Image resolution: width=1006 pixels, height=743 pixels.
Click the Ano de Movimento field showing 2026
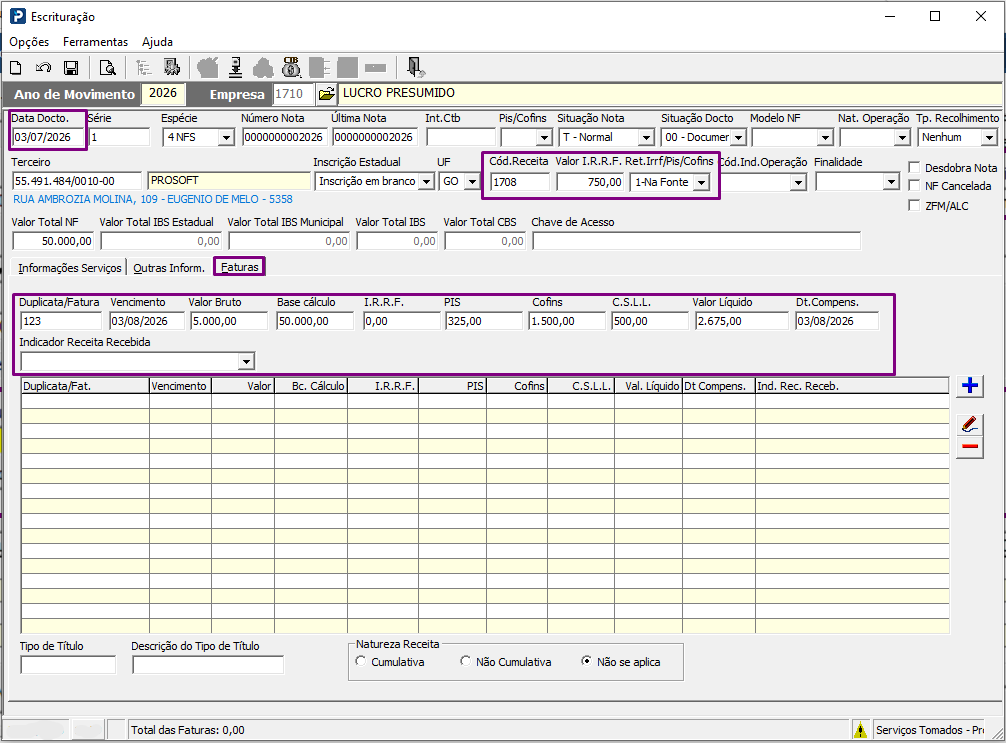point(163,94)
